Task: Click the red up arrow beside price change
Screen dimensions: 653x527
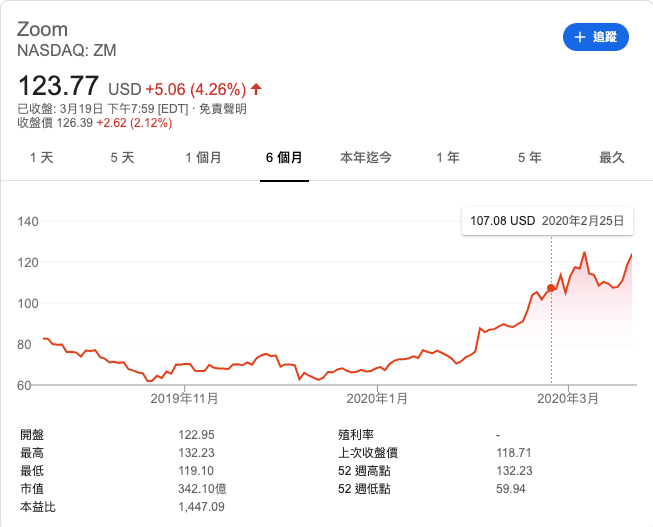Action: tap(257, 88)
